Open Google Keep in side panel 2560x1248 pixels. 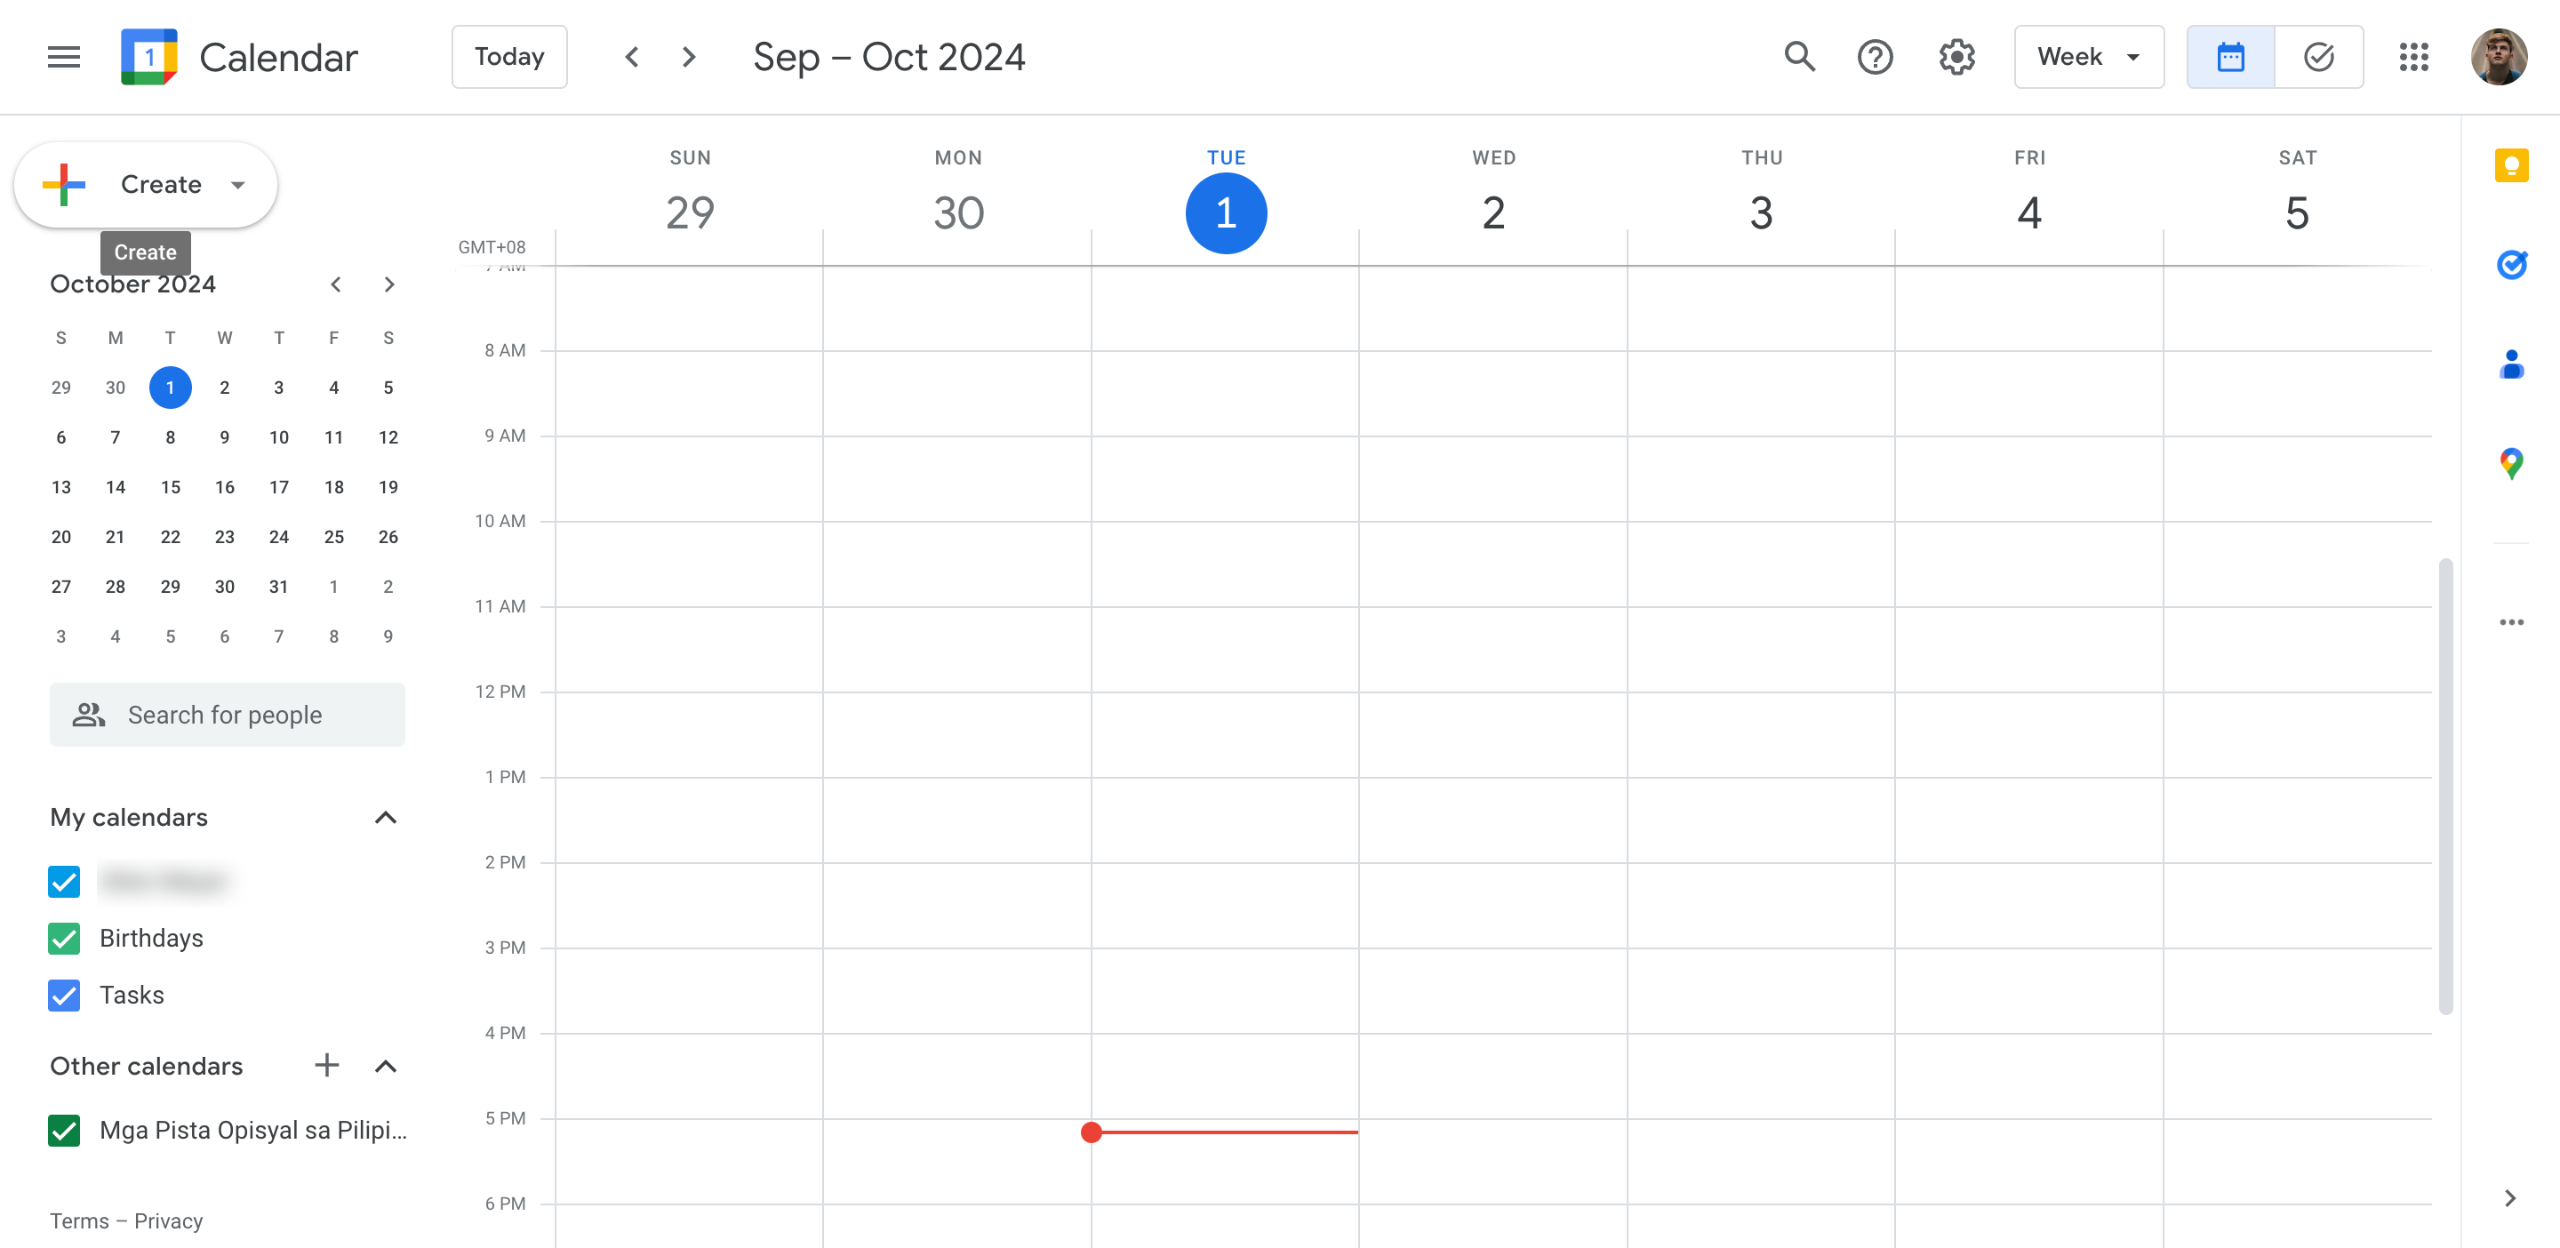click(2511, 166)
